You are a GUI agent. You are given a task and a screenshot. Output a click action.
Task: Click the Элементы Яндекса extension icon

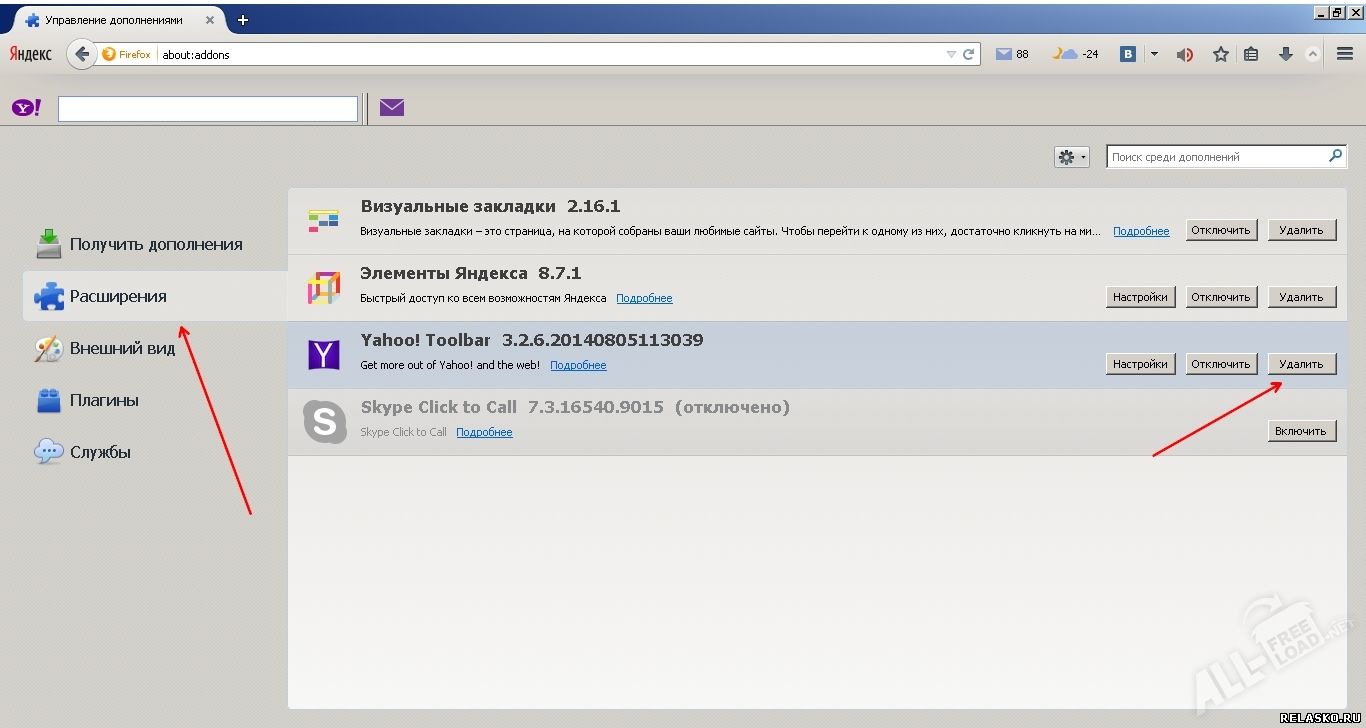pos(323,288)
